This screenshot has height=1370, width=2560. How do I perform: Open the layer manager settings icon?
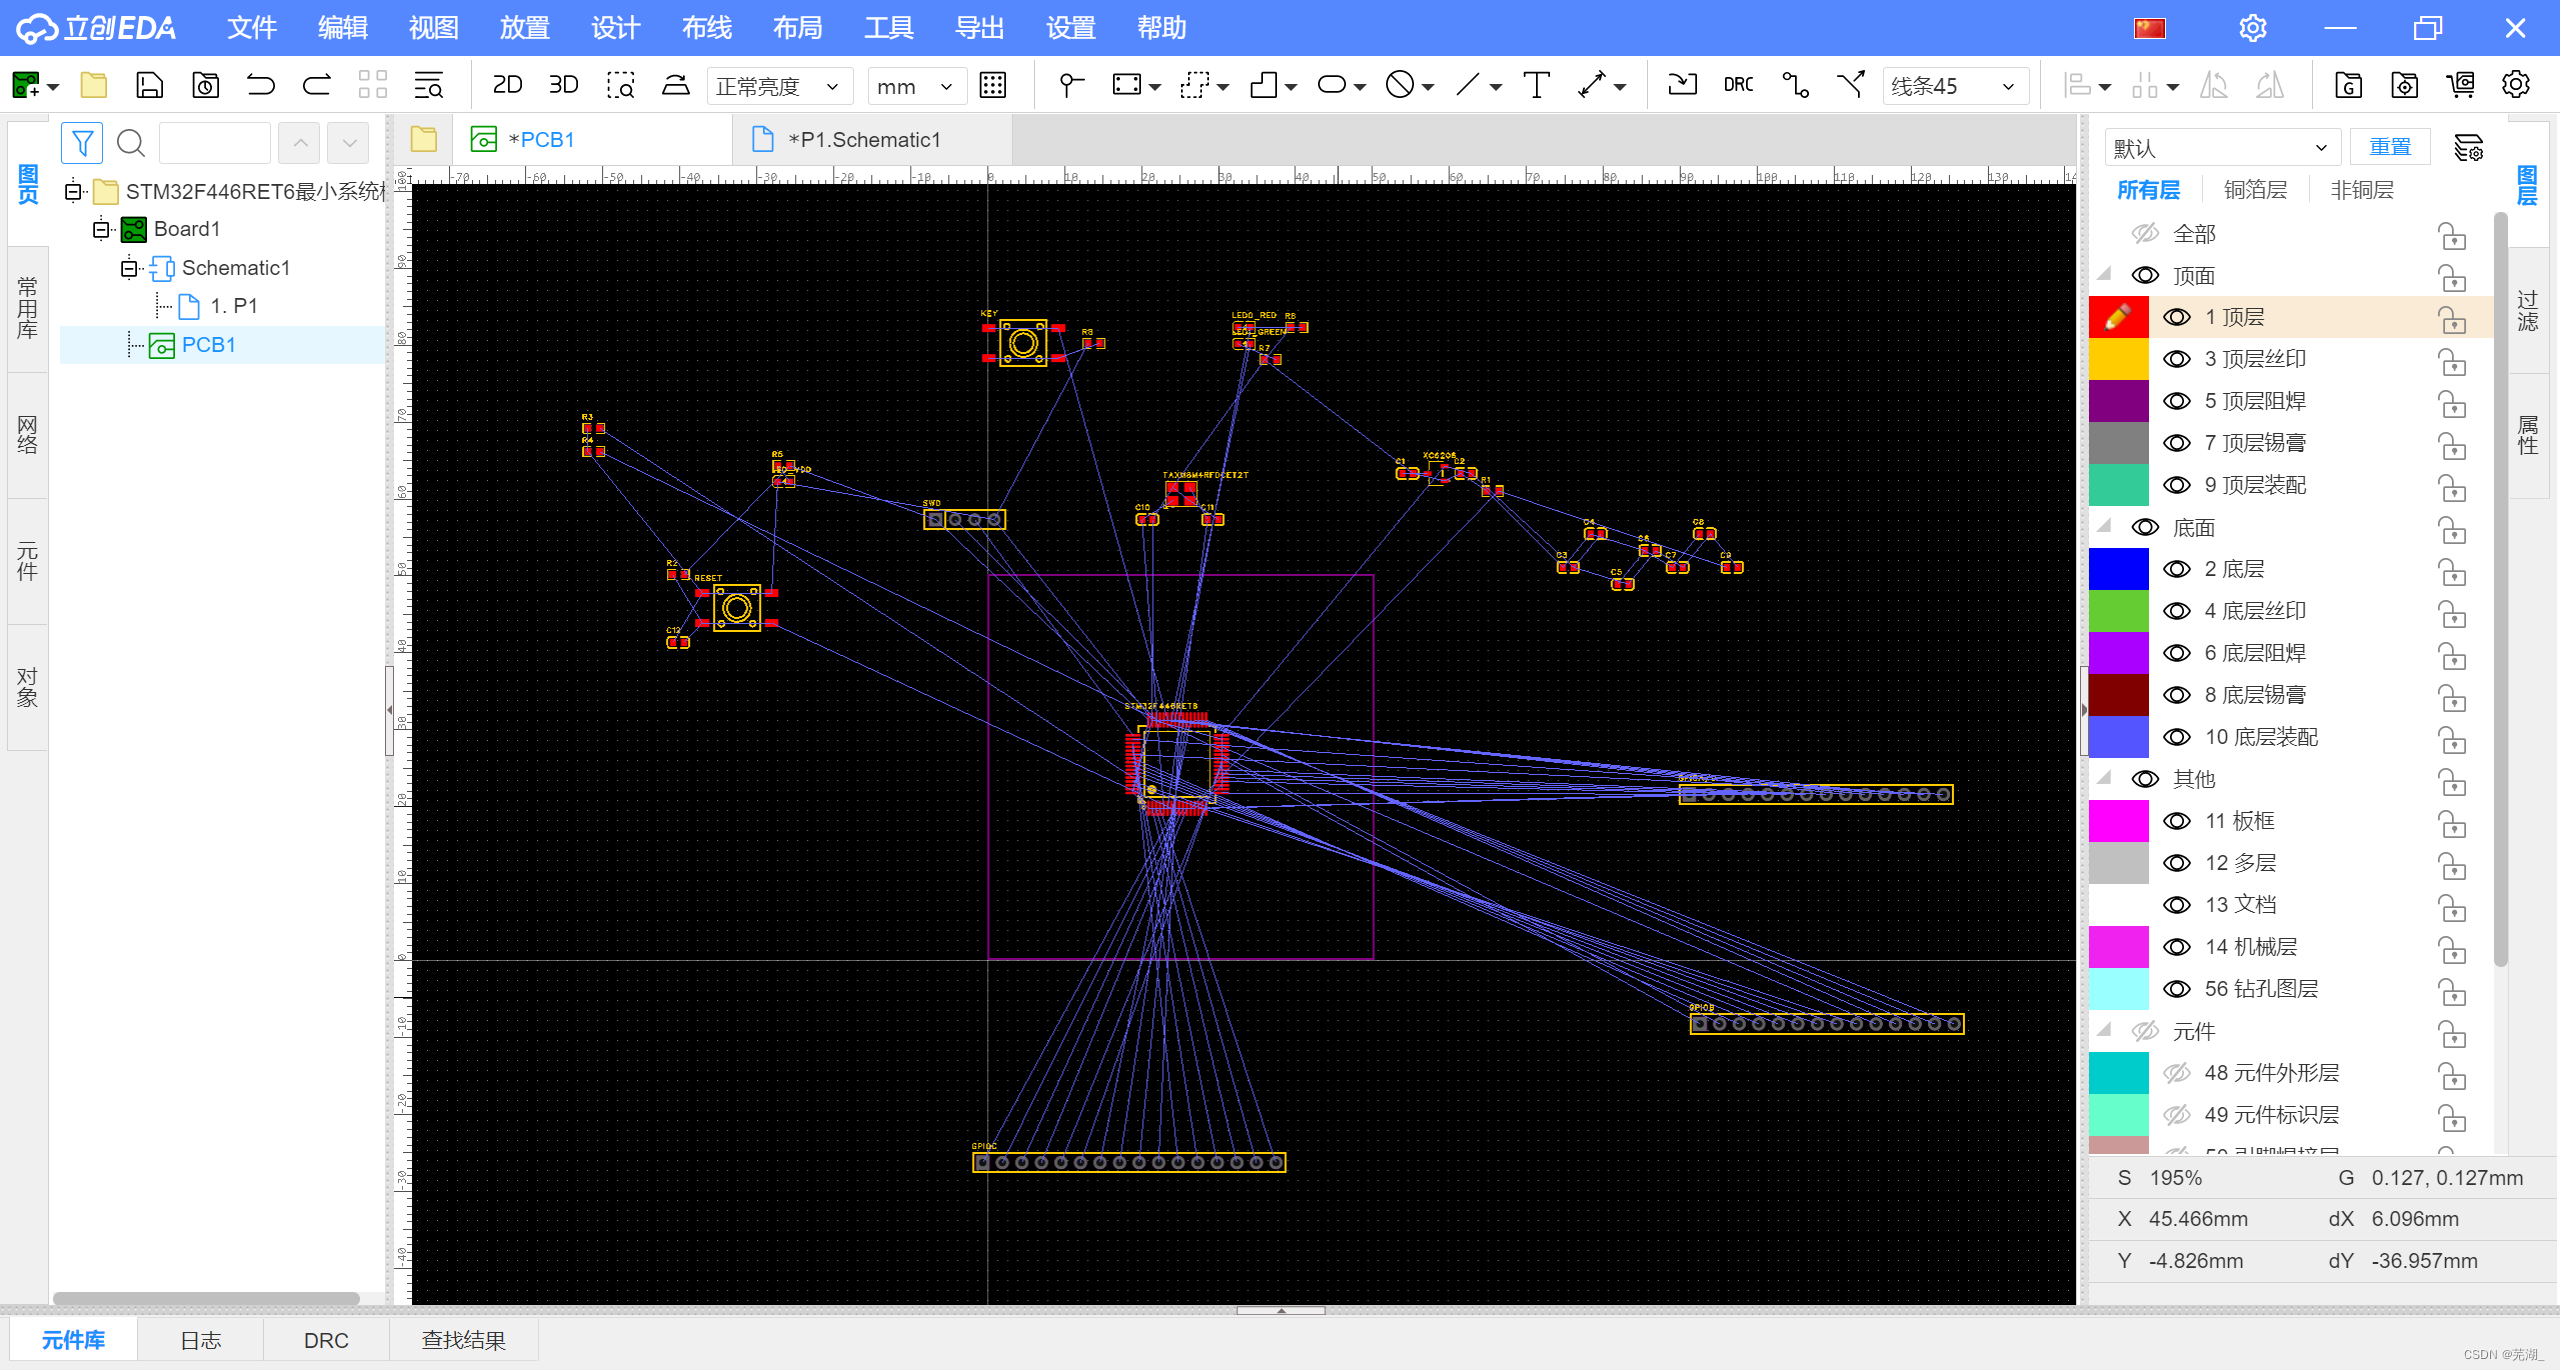point(2468,148)
